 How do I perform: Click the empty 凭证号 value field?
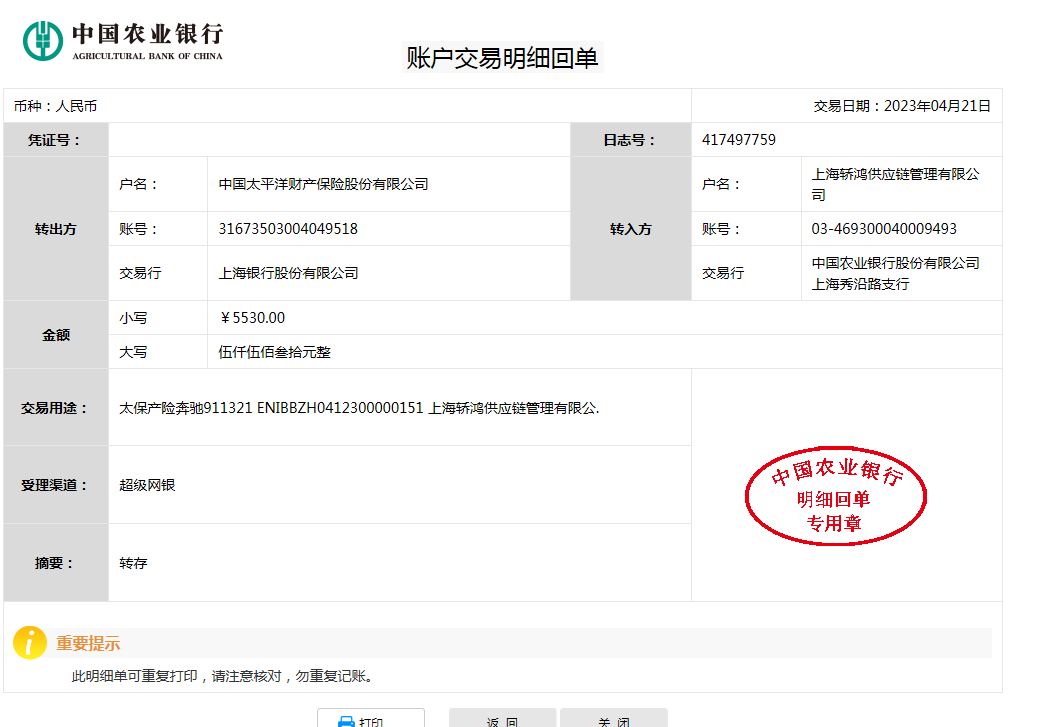339,140
